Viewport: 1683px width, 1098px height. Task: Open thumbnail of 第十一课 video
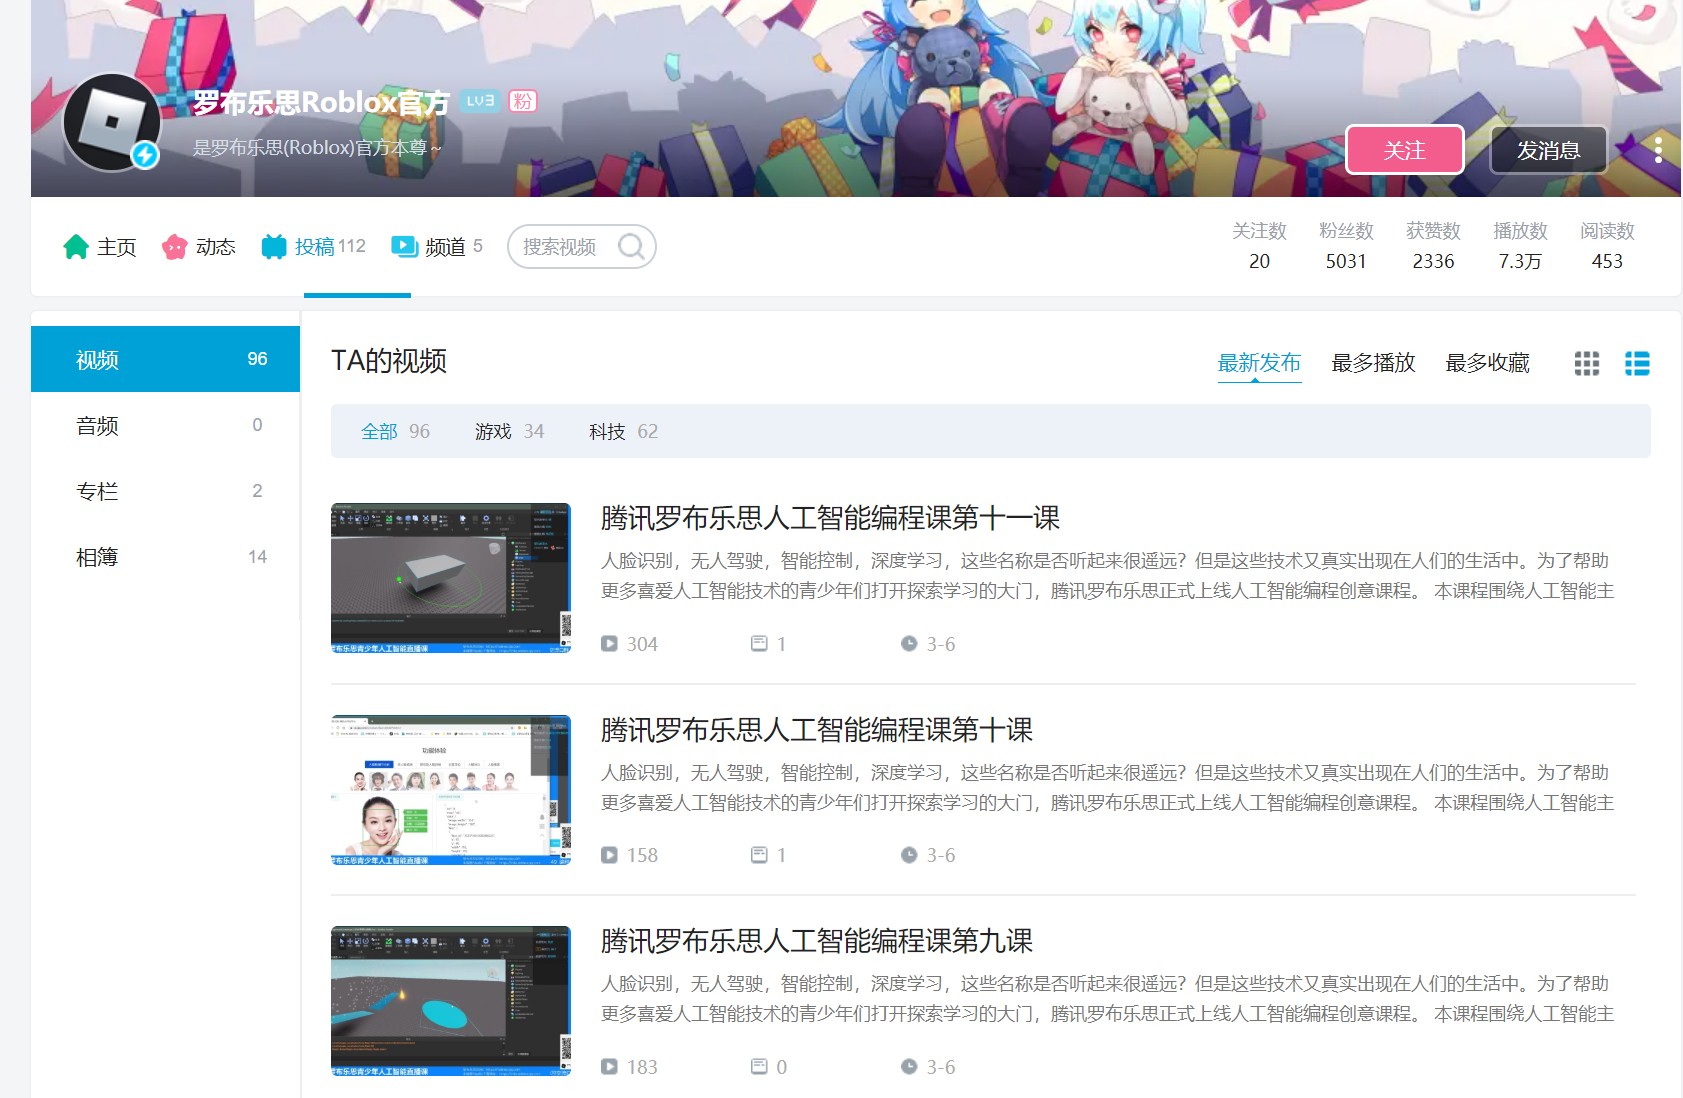451,578
